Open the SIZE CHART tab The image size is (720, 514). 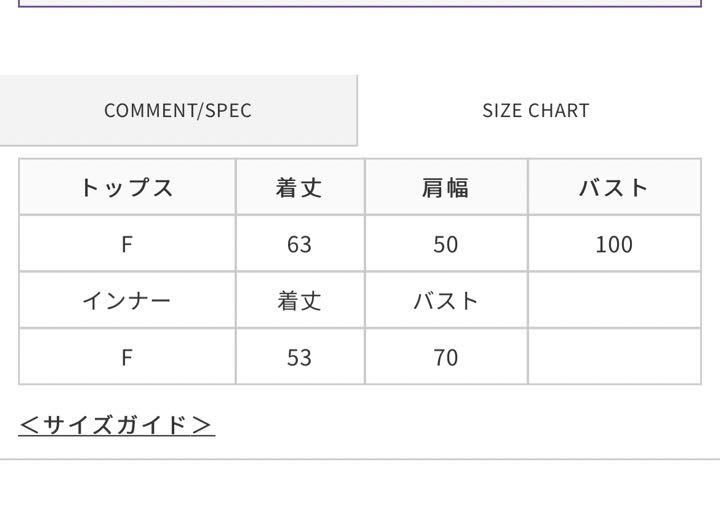536,110
